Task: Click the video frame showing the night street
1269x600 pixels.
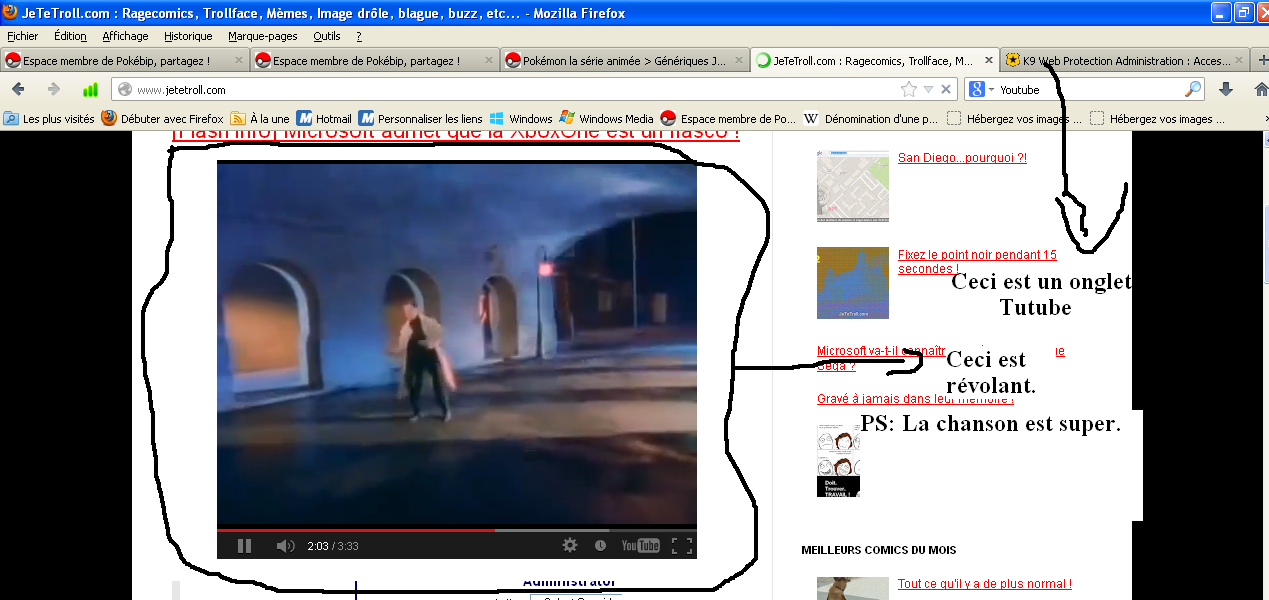Action: (x=457, y=343)
